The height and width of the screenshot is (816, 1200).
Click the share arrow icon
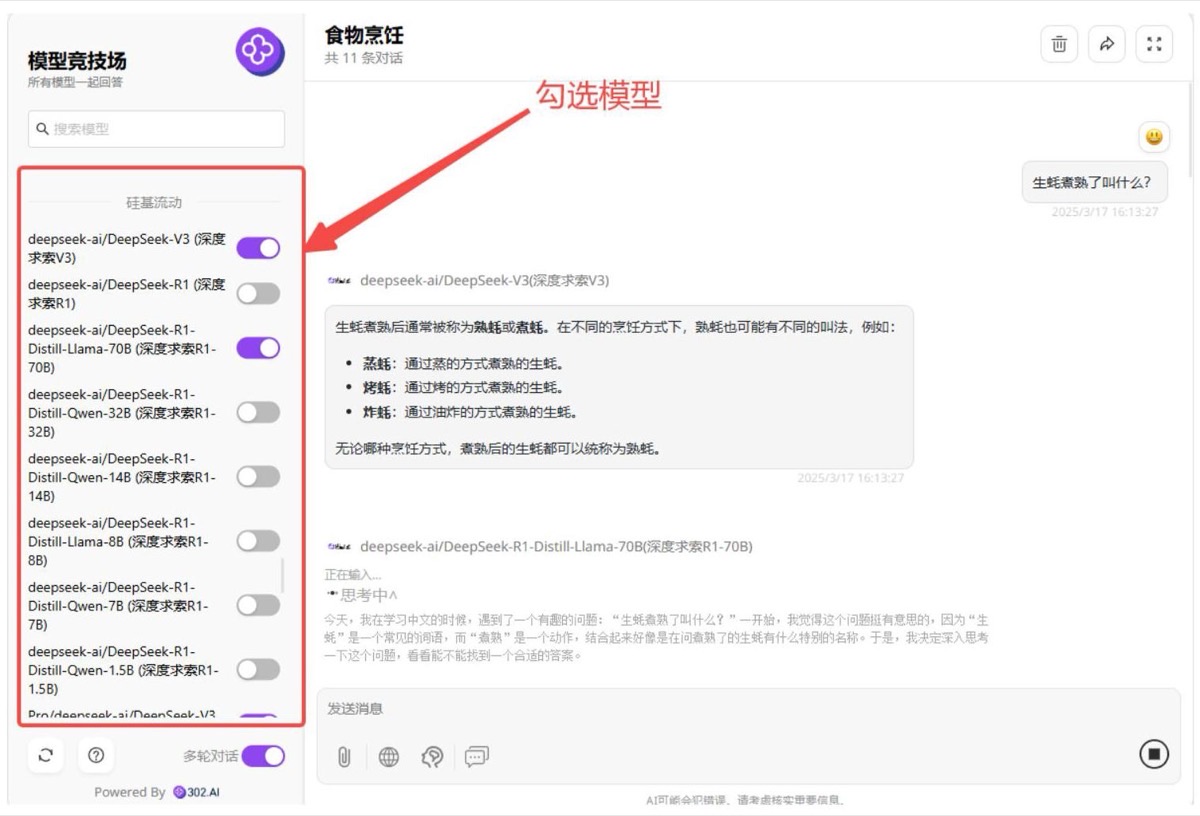pyautogui.click(x=1107, y=44)
